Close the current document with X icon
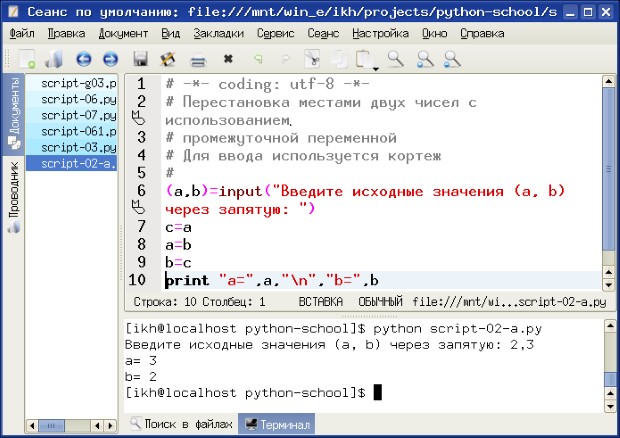The height and width of the screenshot is (438, 620). click(228, 59)
